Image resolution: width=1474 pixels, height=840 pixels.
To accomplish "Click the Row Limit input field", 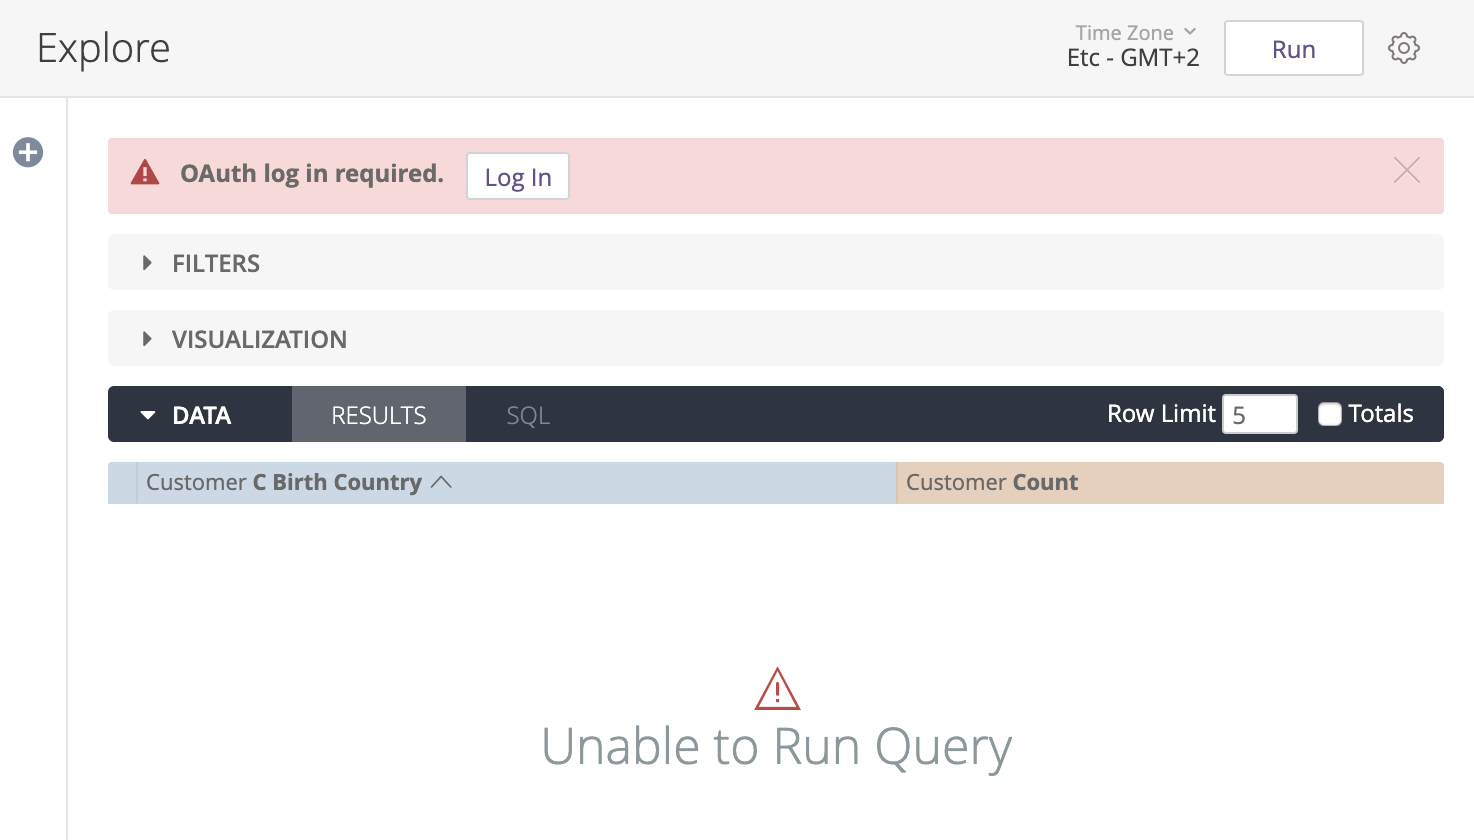I will coord(1259,413).
